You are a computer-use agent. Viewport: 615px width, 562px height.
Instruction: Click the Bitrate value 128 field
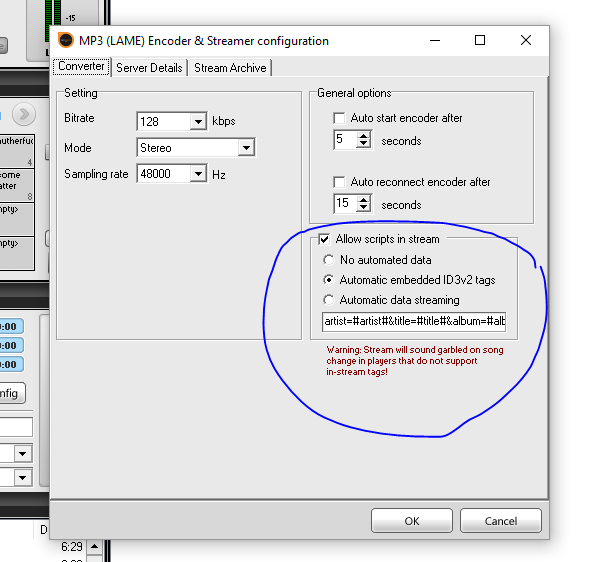point(164,122)
